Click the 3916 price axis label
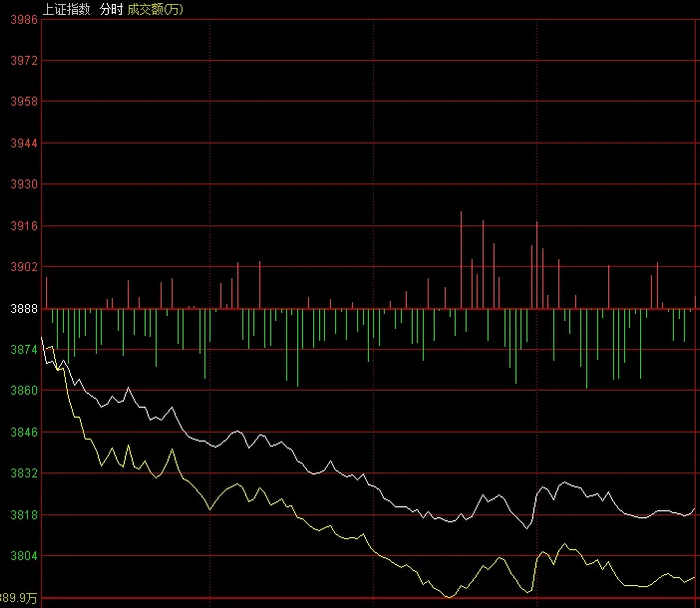The image size is (700, 608). (24, 226)
